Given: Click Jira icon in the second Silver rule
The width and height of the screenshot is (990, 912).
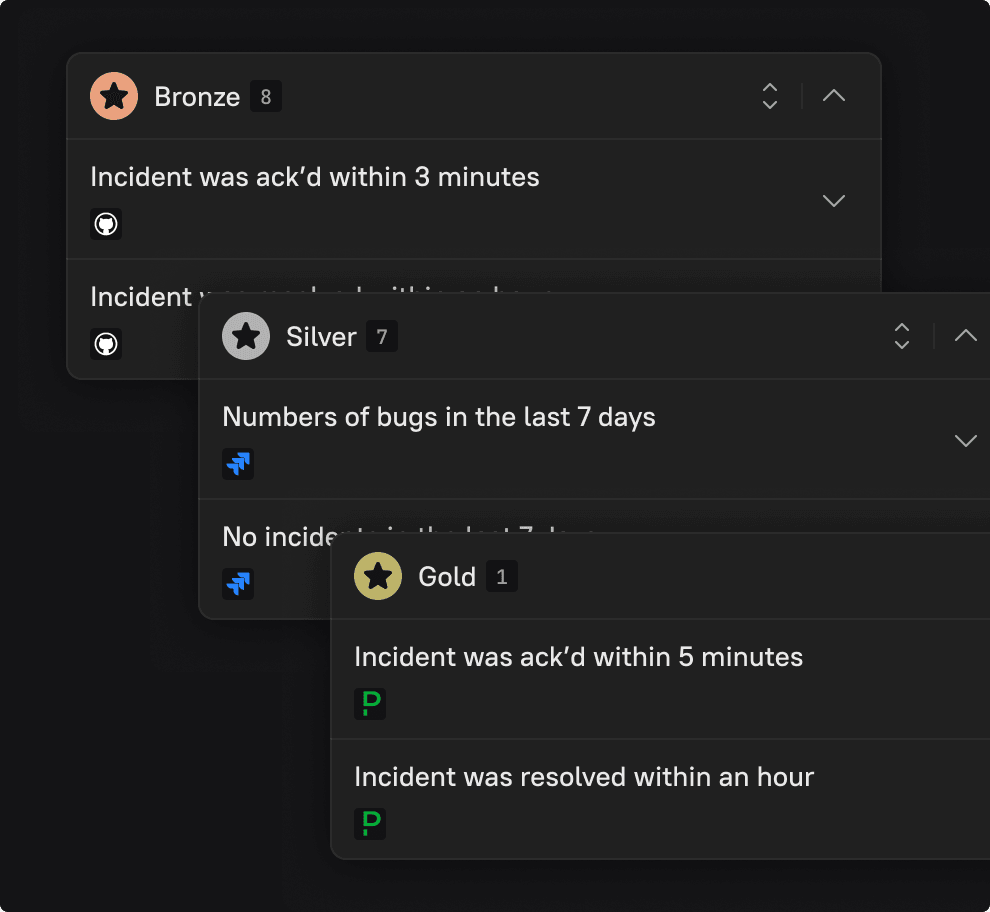Looking at the screenshot, I should point(238,584).
